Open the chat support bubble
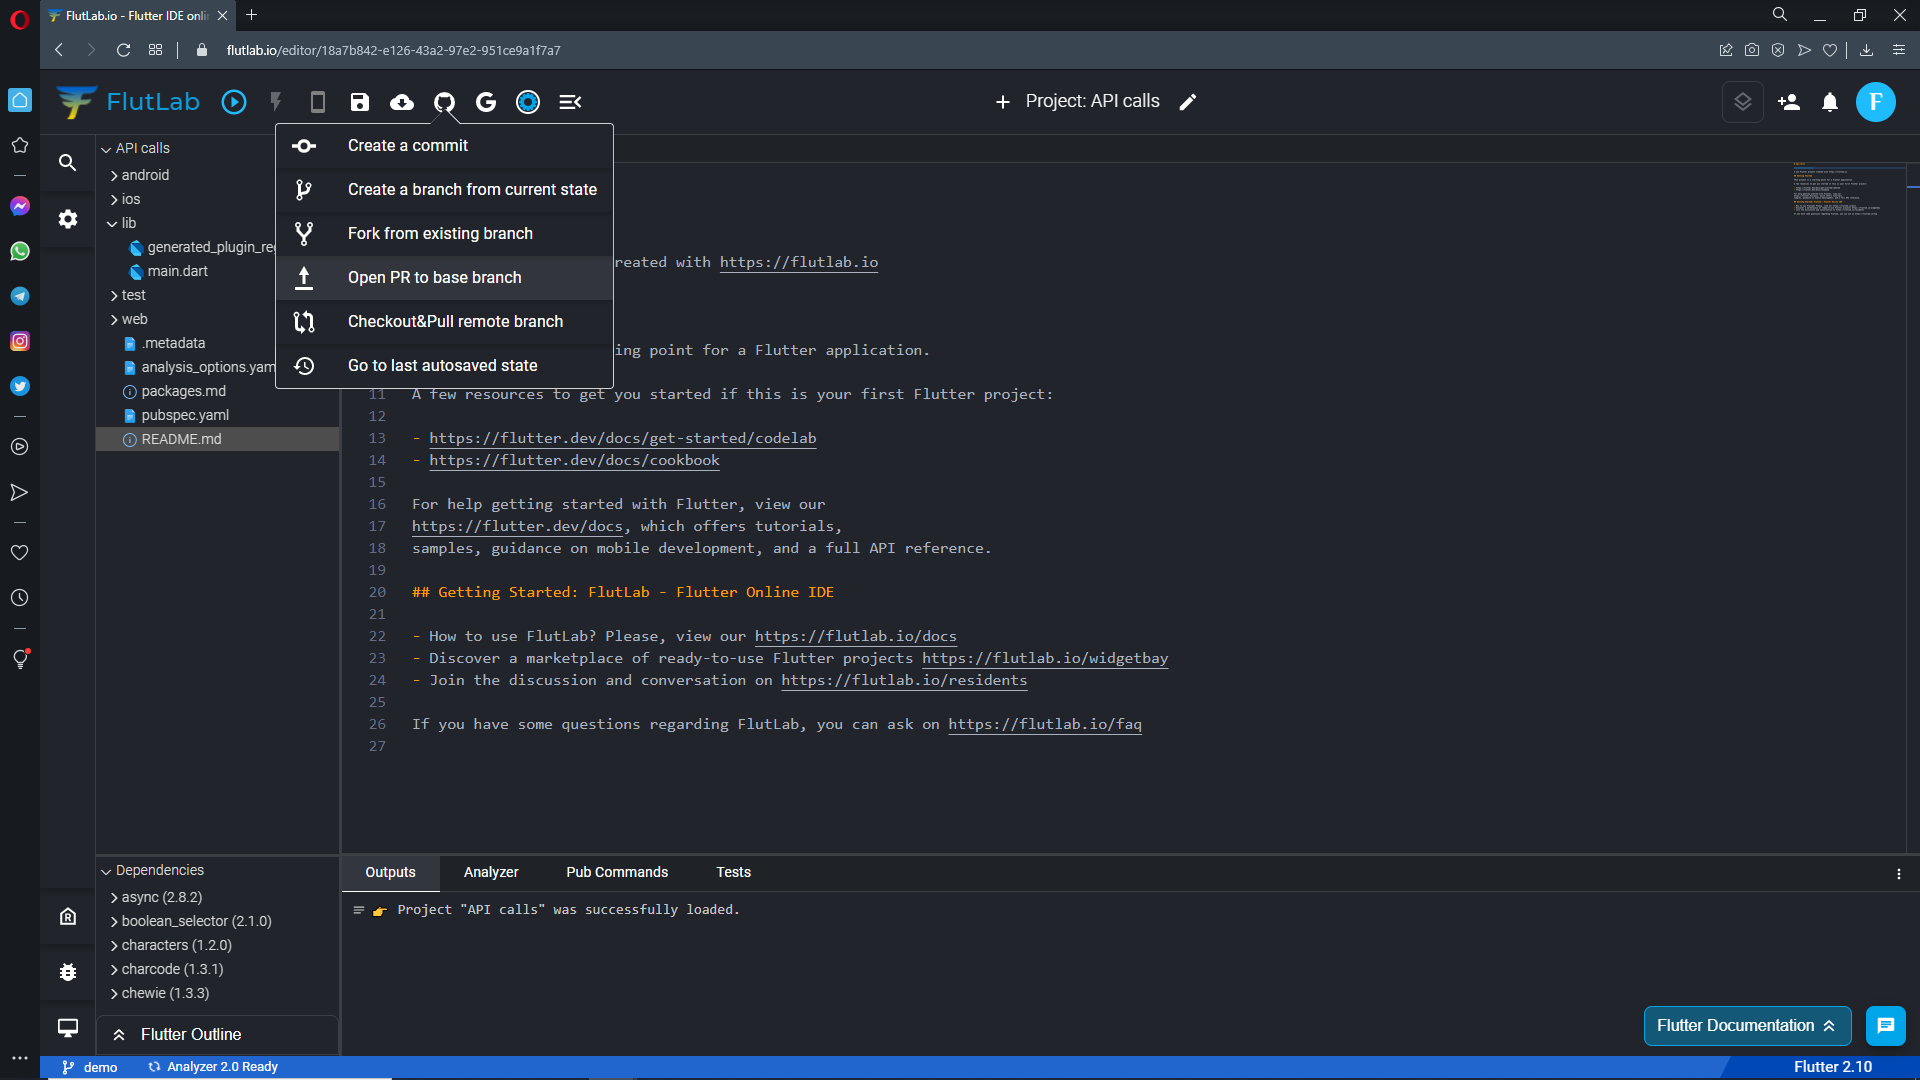Image resolution: width=1920 pixels, height=1080 pixels. (x=1886, y=1026)
